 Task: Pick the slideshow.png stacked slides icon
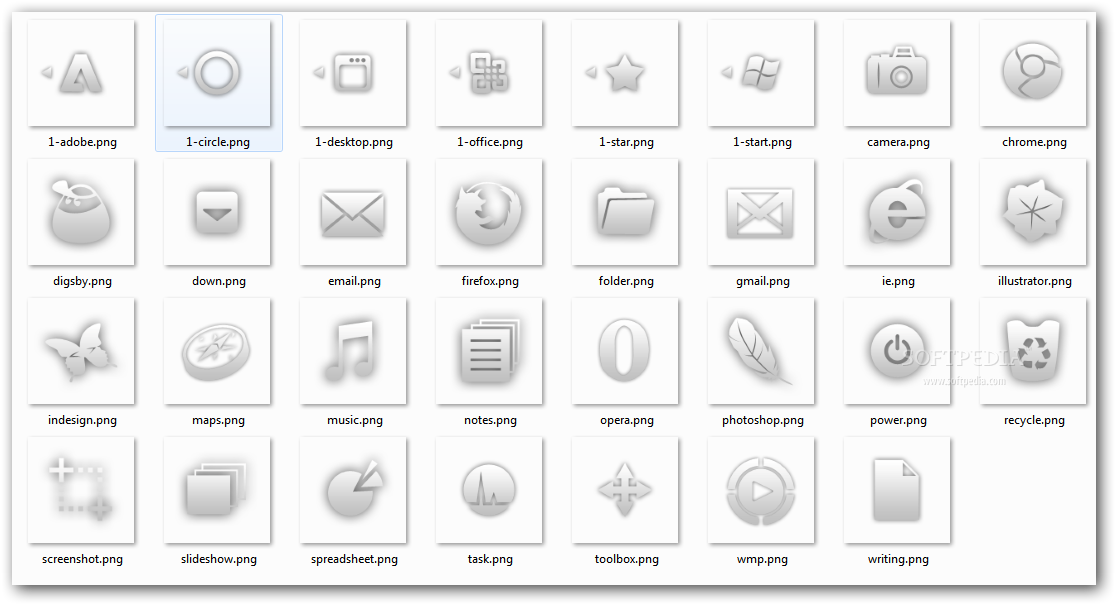[x=217, y=490]
